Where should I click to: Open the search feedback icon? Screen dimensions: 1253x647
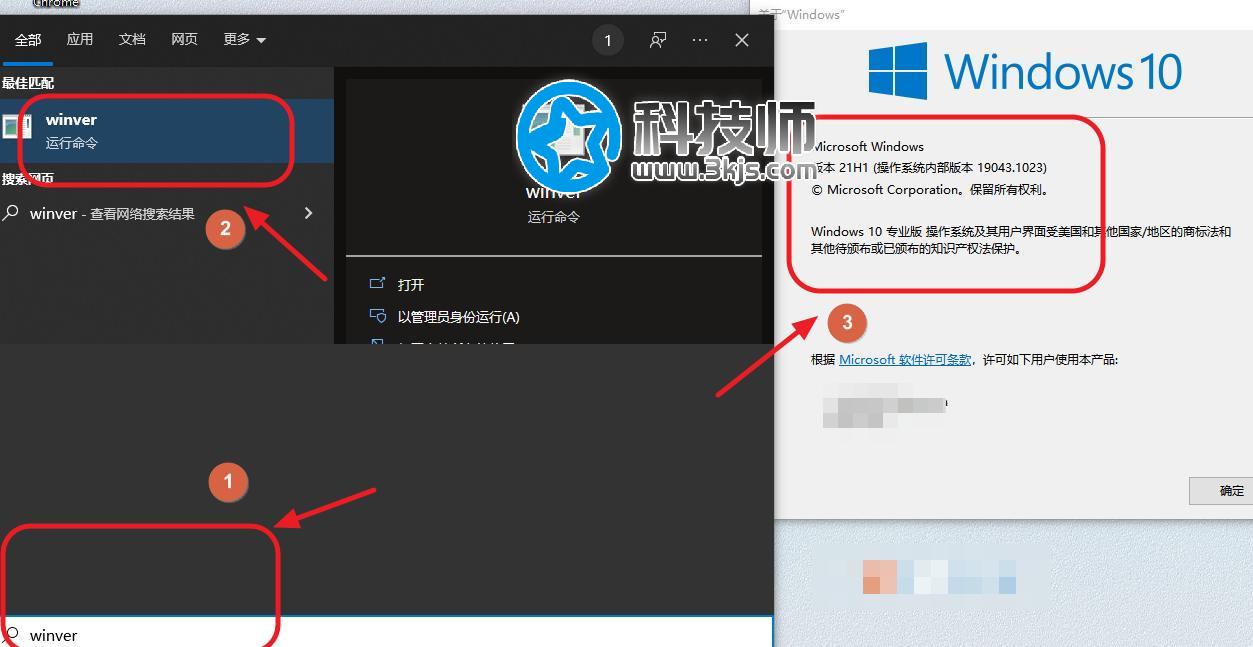tap(658, 40)
